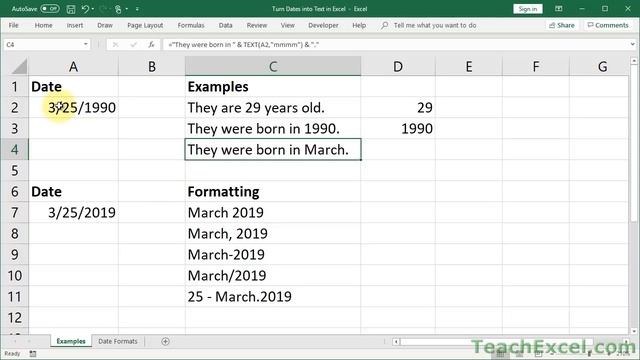Screen dimensions: 640x360
Task: Switch to the Insert ribbon tab
Action: [x=75, y=25]
